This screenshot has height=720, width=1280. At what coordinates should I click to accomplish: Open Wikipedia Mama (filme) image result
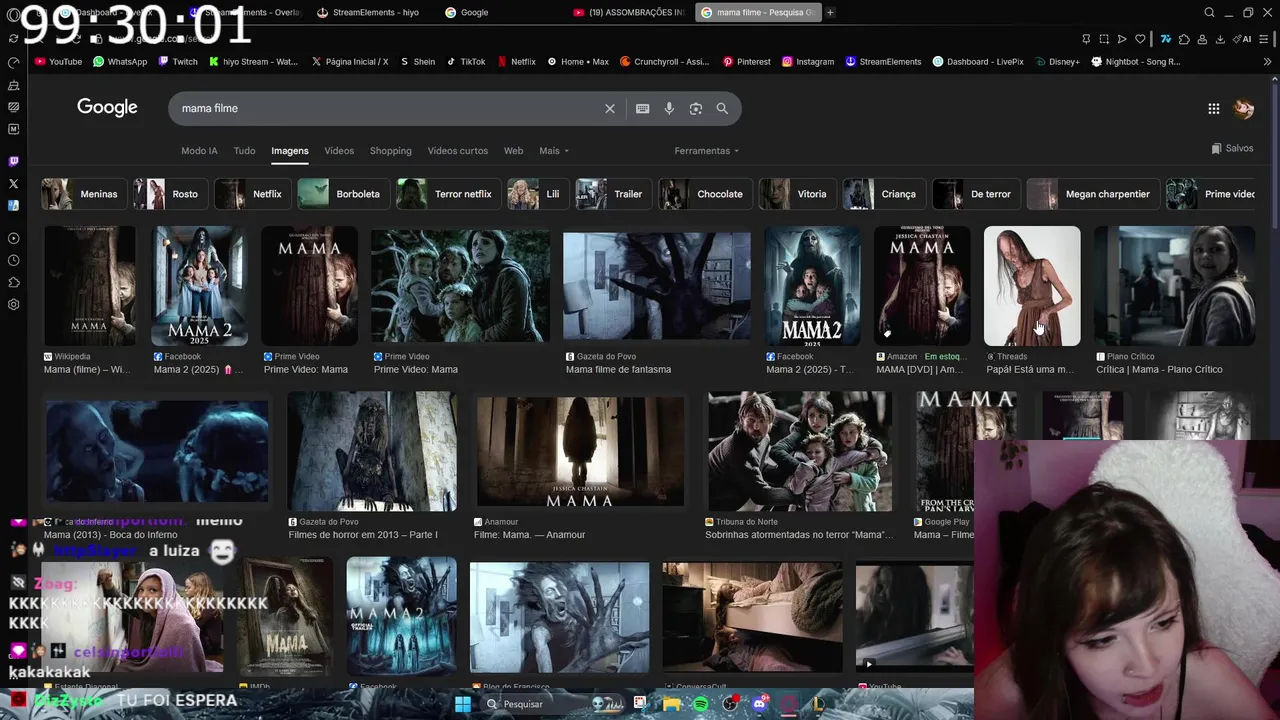tap(90, 286)
